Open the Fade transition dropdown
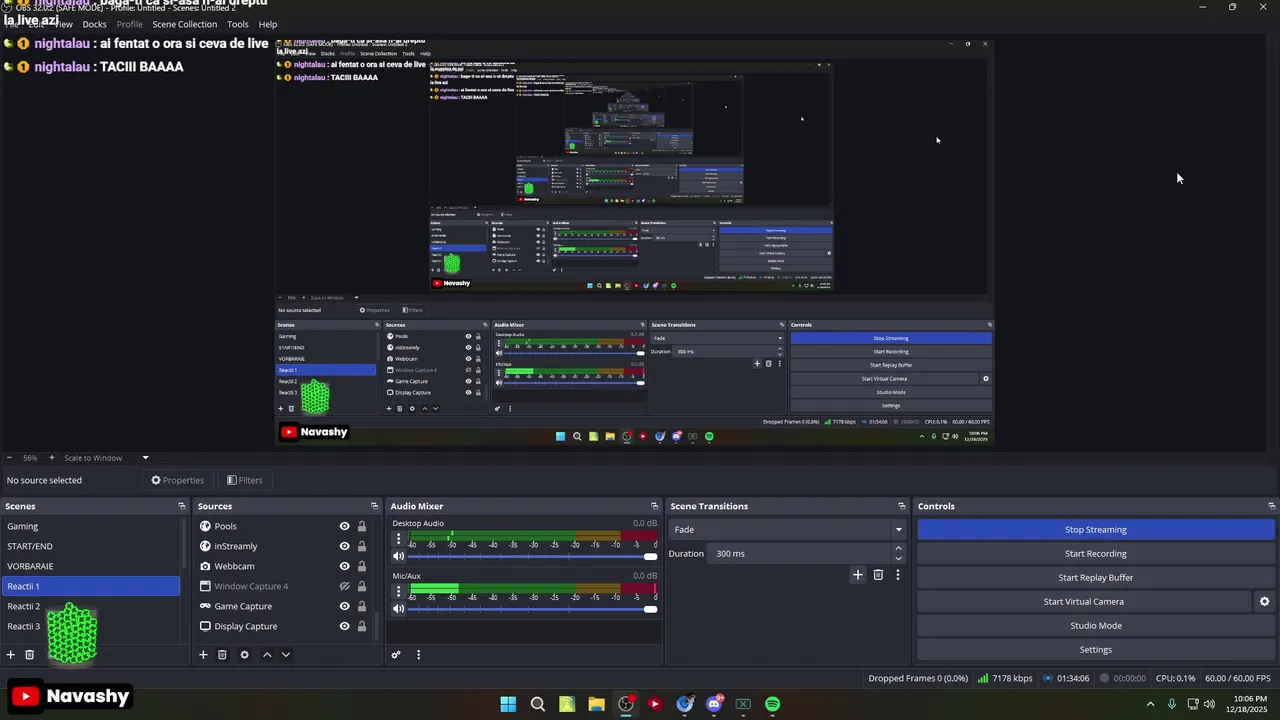Screen dimensions: 1280x720 (788, 530)
